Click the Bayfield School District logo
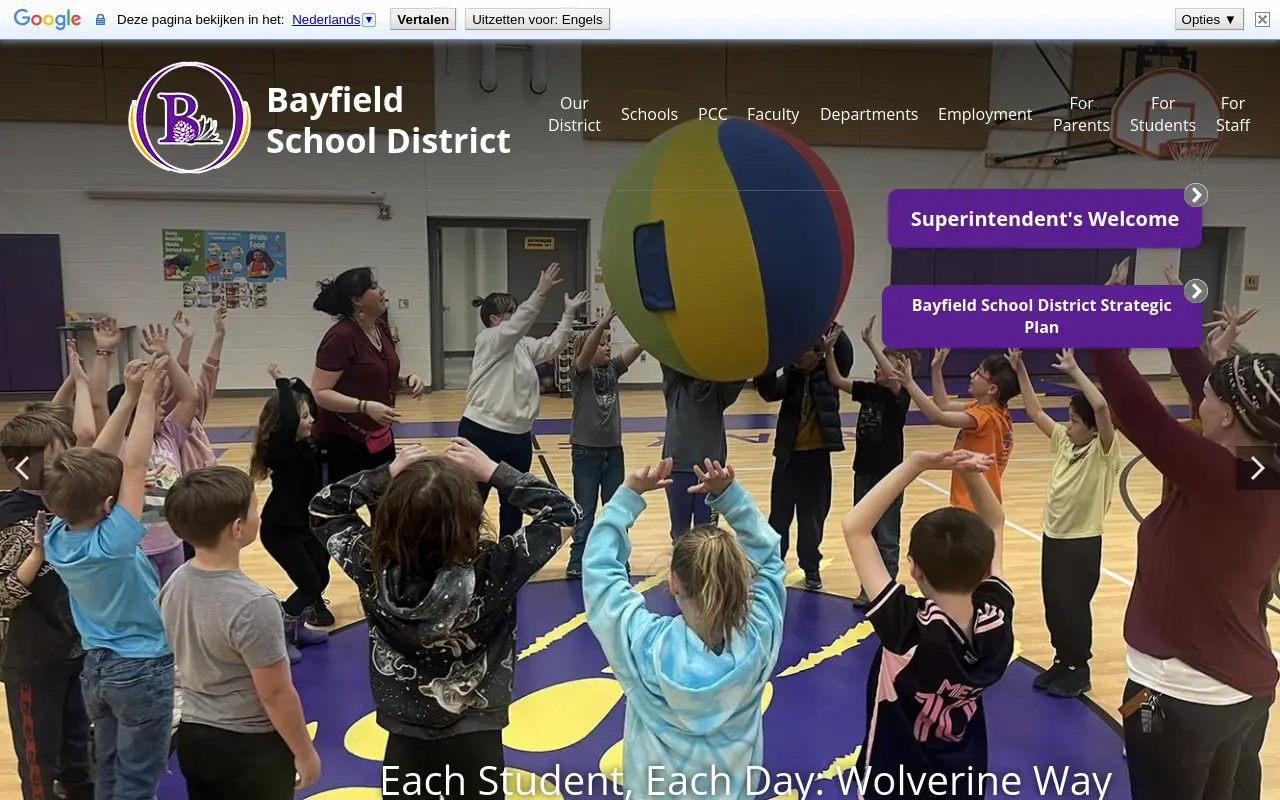 190,118
